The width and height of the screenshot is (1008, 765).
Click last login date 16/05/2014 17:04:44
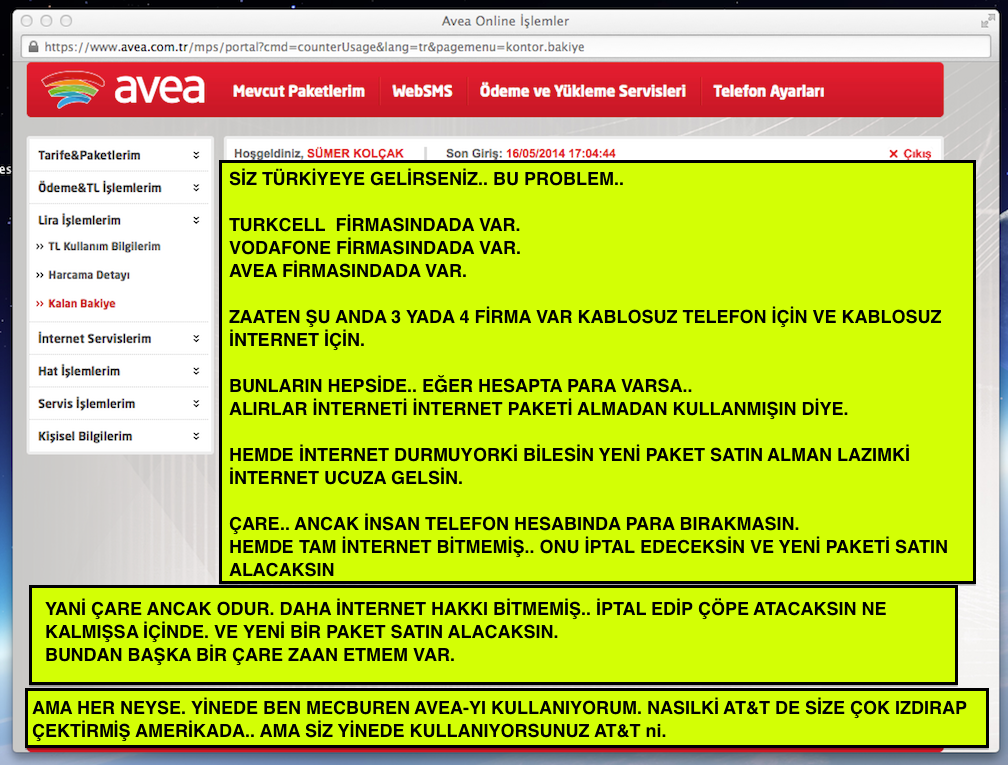click(561, 154)
